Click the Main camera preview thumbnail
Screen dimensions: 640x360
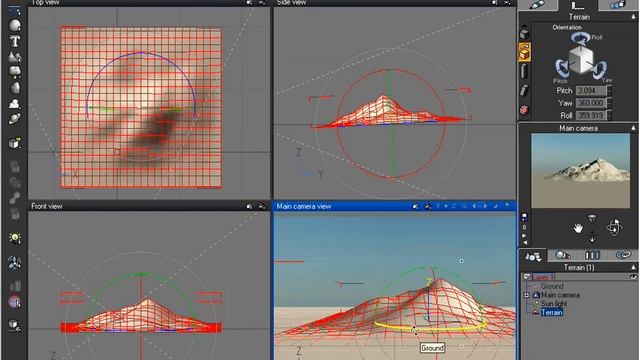coord(580,171)
